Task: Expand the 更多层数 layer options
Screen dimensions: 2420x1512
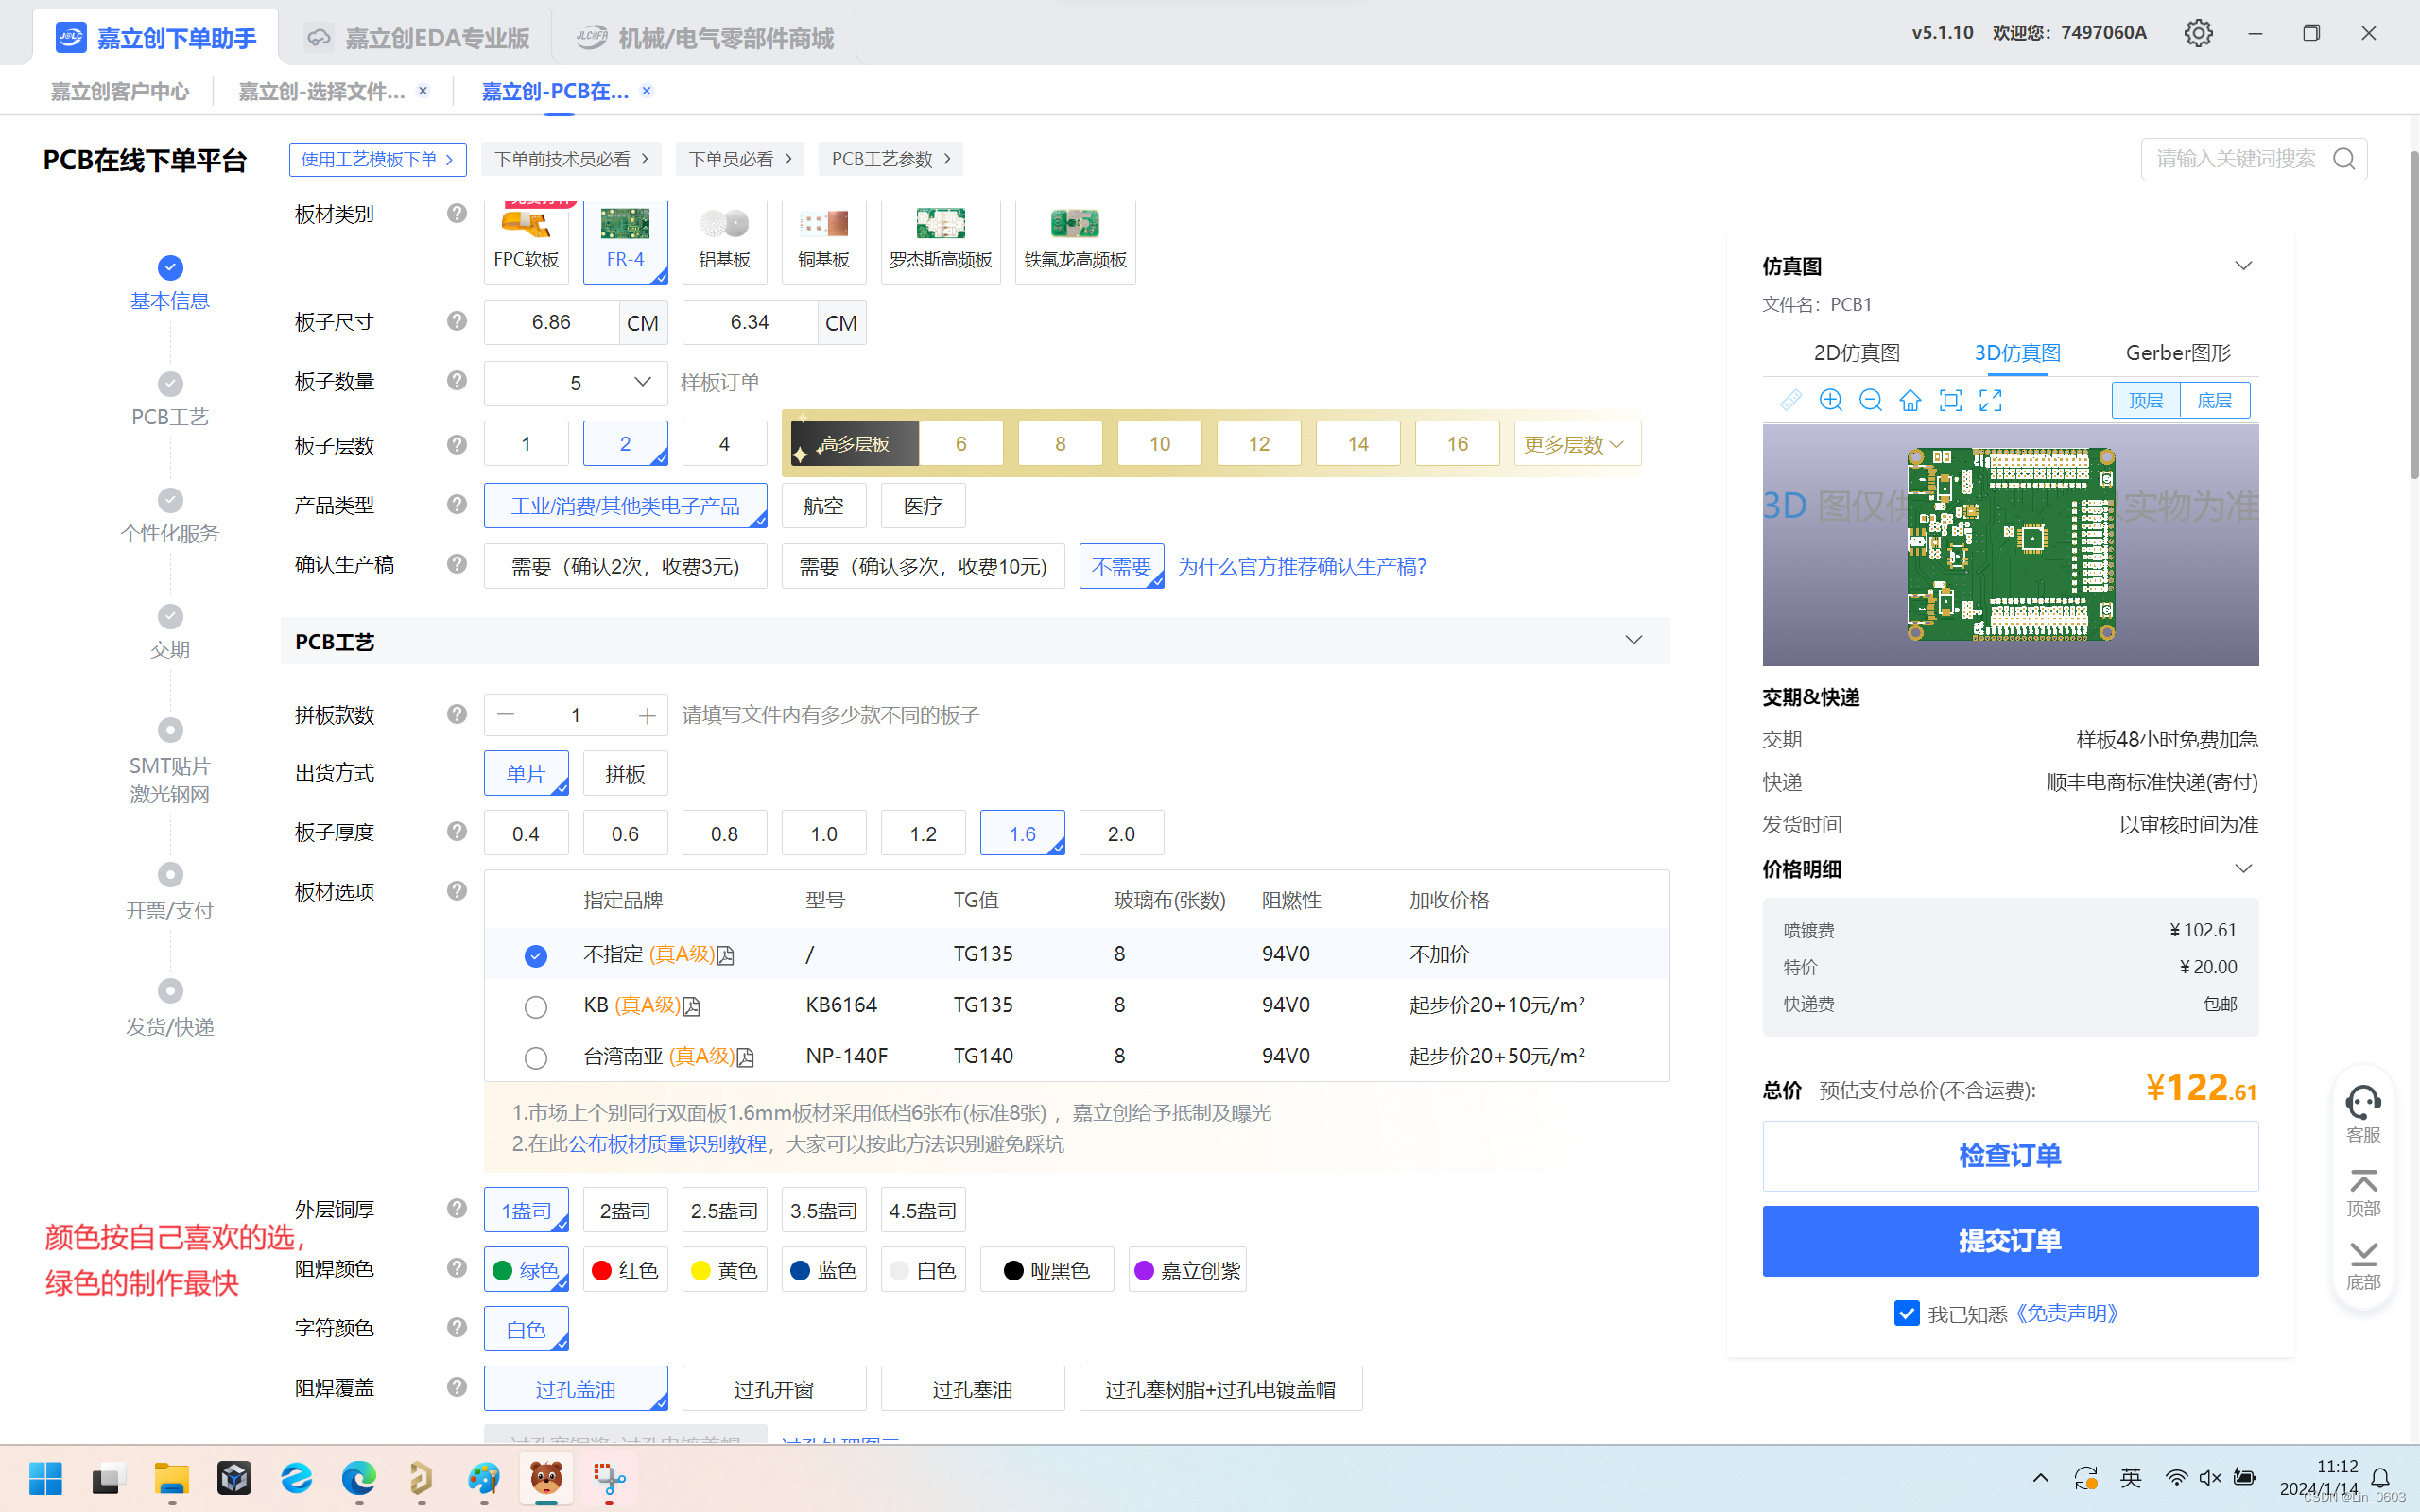Action: coord(1576,444)
